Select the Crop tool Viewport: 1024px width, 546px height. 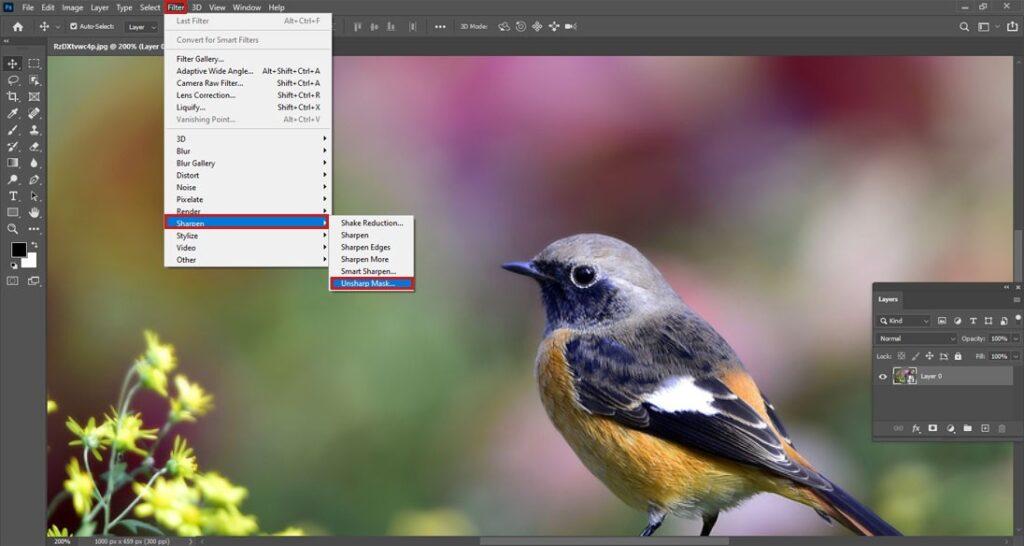tap(12, 97)
